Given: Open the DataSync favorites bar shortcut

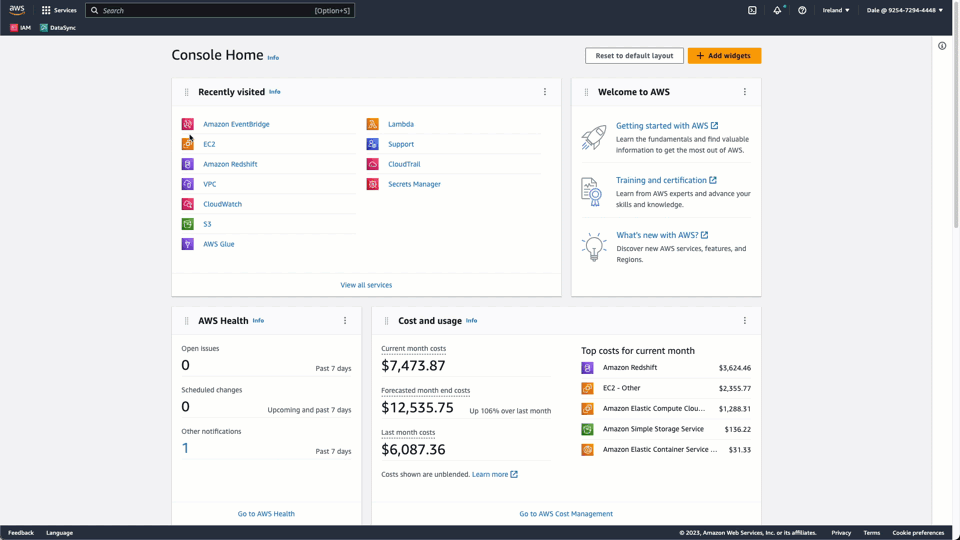Looking at the screenshot, I should click(x=58, y=28).
